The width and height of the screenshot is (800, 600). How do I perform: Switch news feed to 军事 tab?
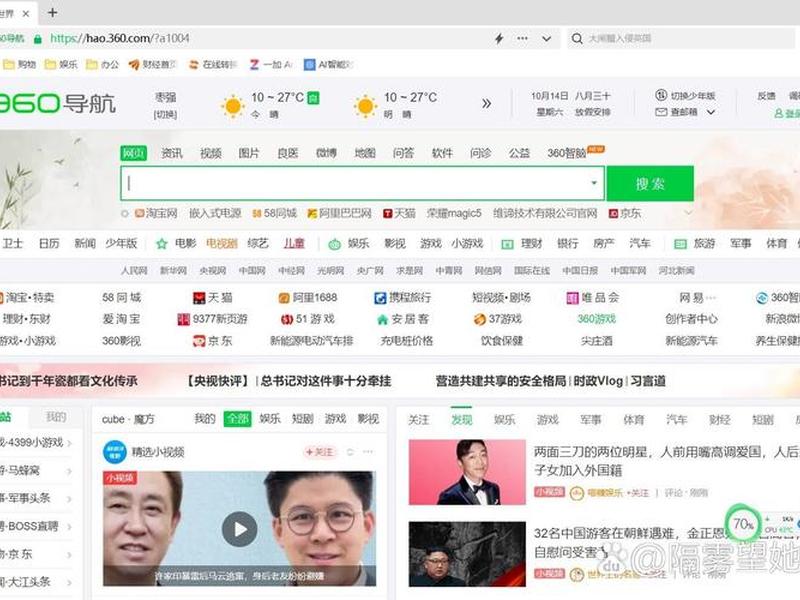(x=590, y=420)
